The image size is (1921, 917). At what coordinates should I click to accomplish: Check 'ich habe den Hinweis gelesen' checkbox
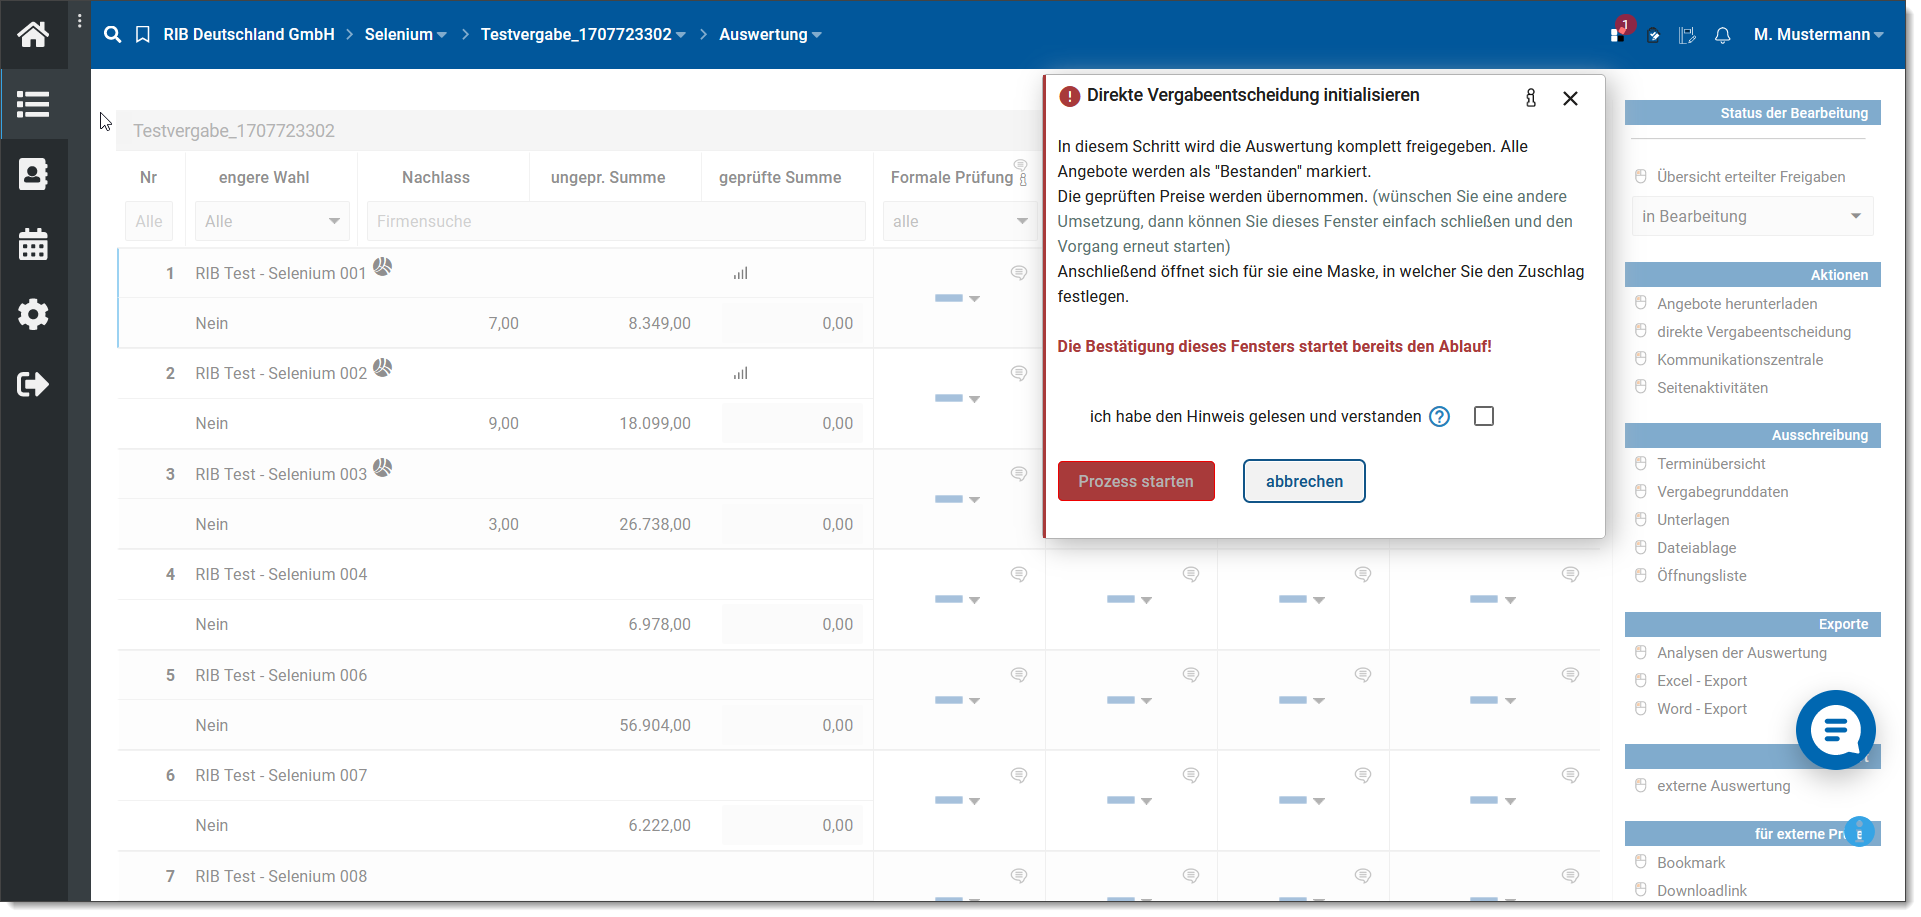pyautogui.click(x=1483, y=416)
